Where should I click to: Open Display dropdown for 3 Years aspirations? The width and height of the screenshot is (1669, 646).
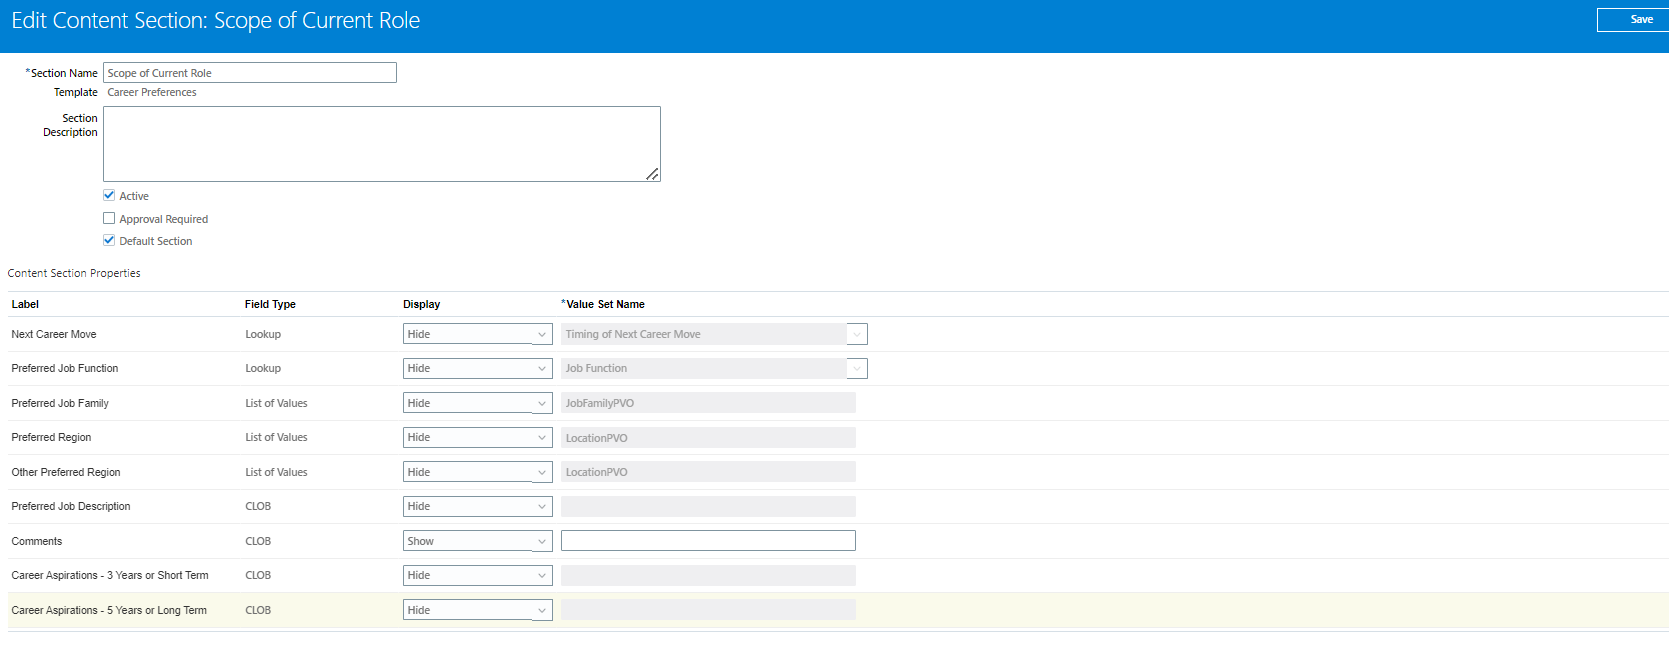(x=478, y=576)
